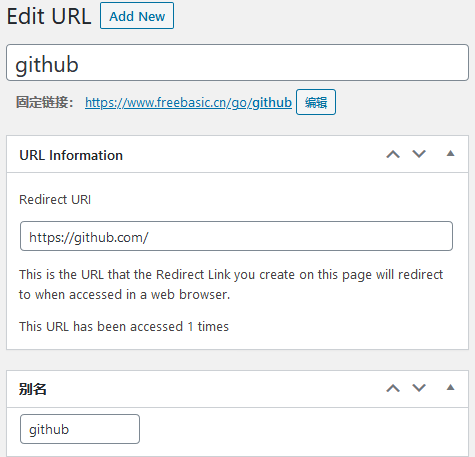Move URL Information panel up

[393, 154]
